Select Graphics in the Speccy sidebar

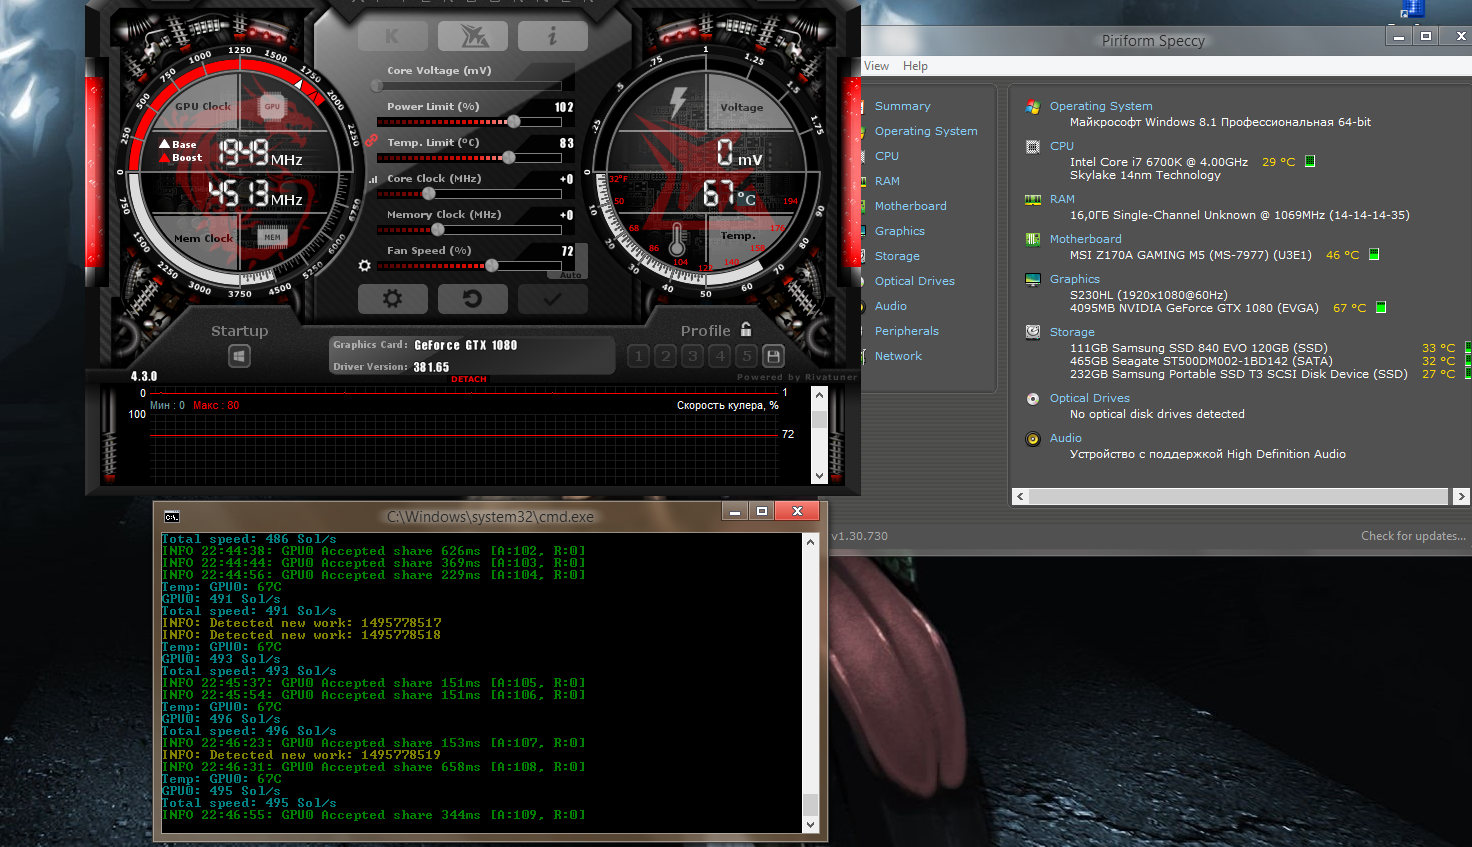pos(899,231)
